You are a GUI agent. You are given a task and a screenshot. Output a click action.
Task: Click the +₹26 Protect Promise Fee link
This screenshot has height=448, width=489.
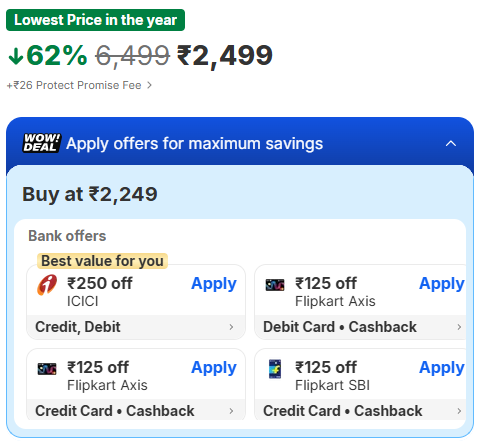click(74, 85)
